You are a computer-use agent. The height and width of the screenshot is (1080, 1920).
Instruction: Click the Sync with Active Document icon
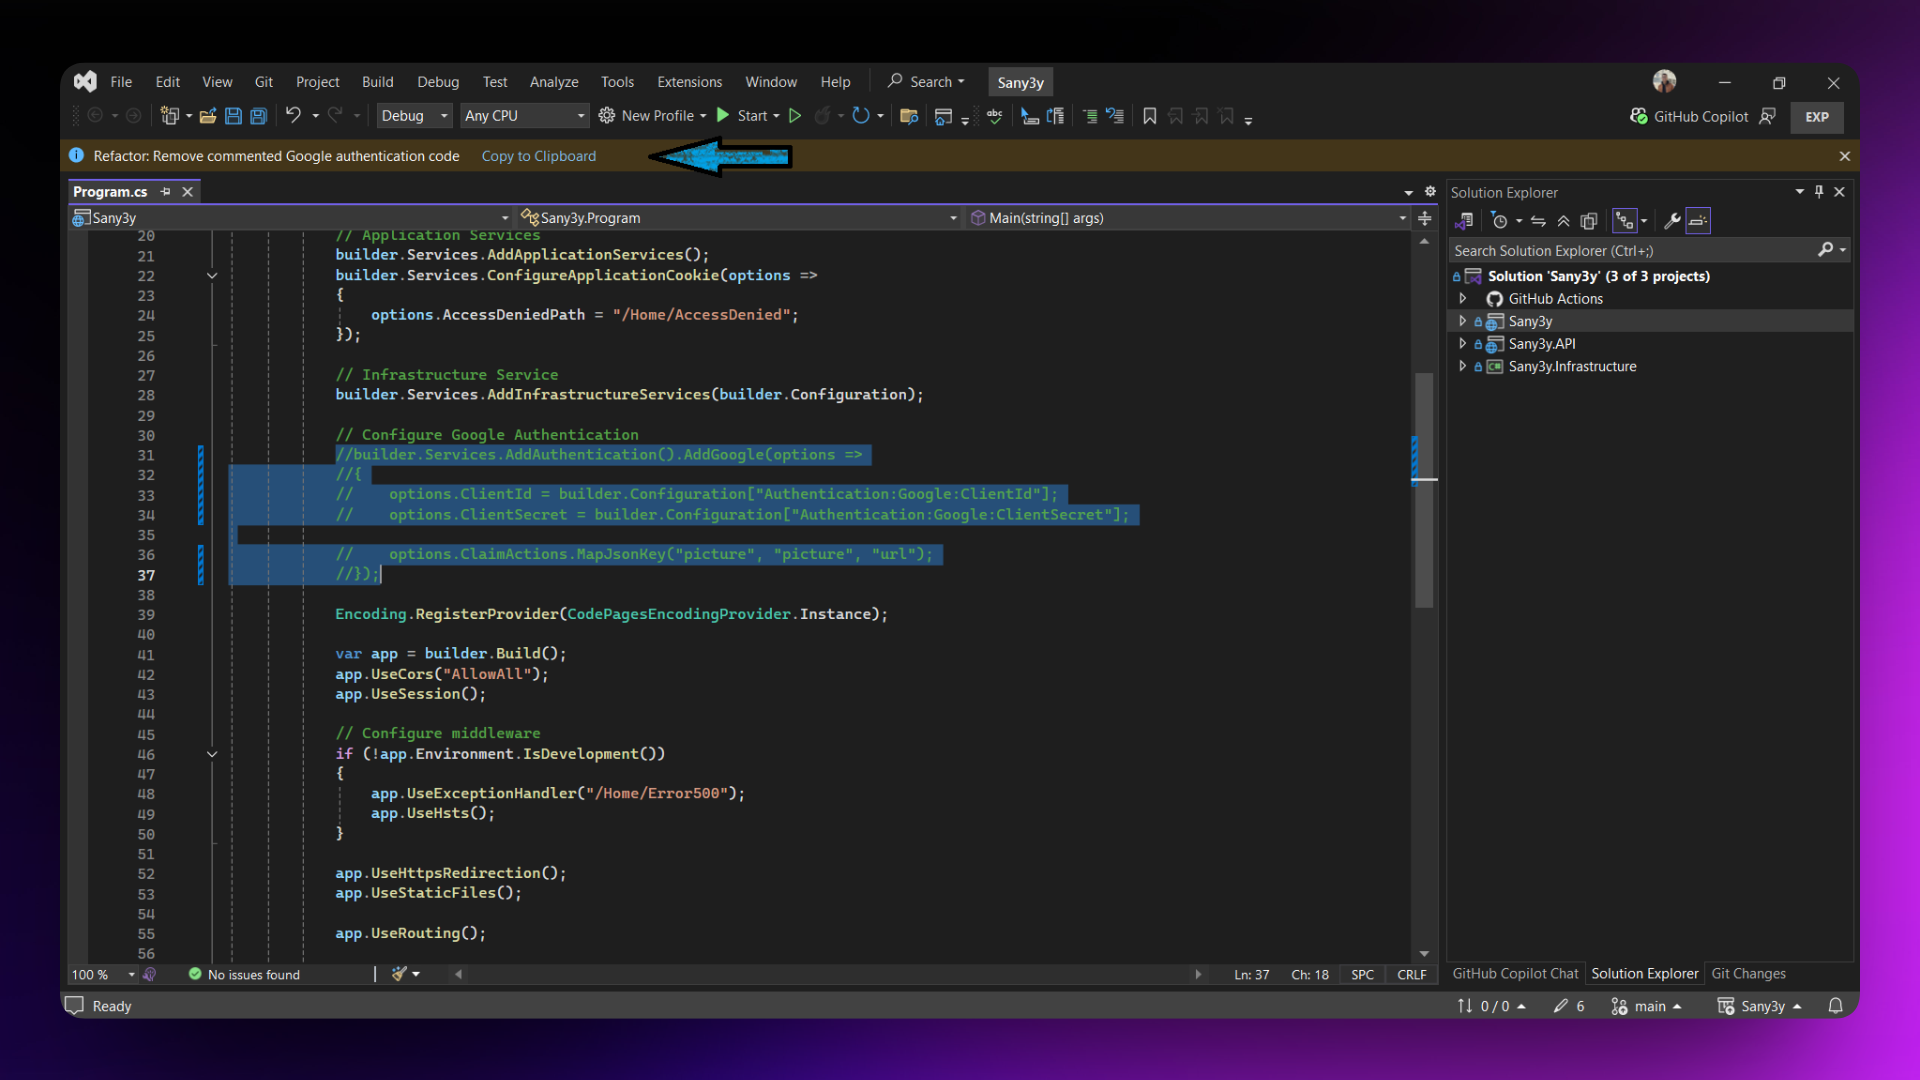1538,221
